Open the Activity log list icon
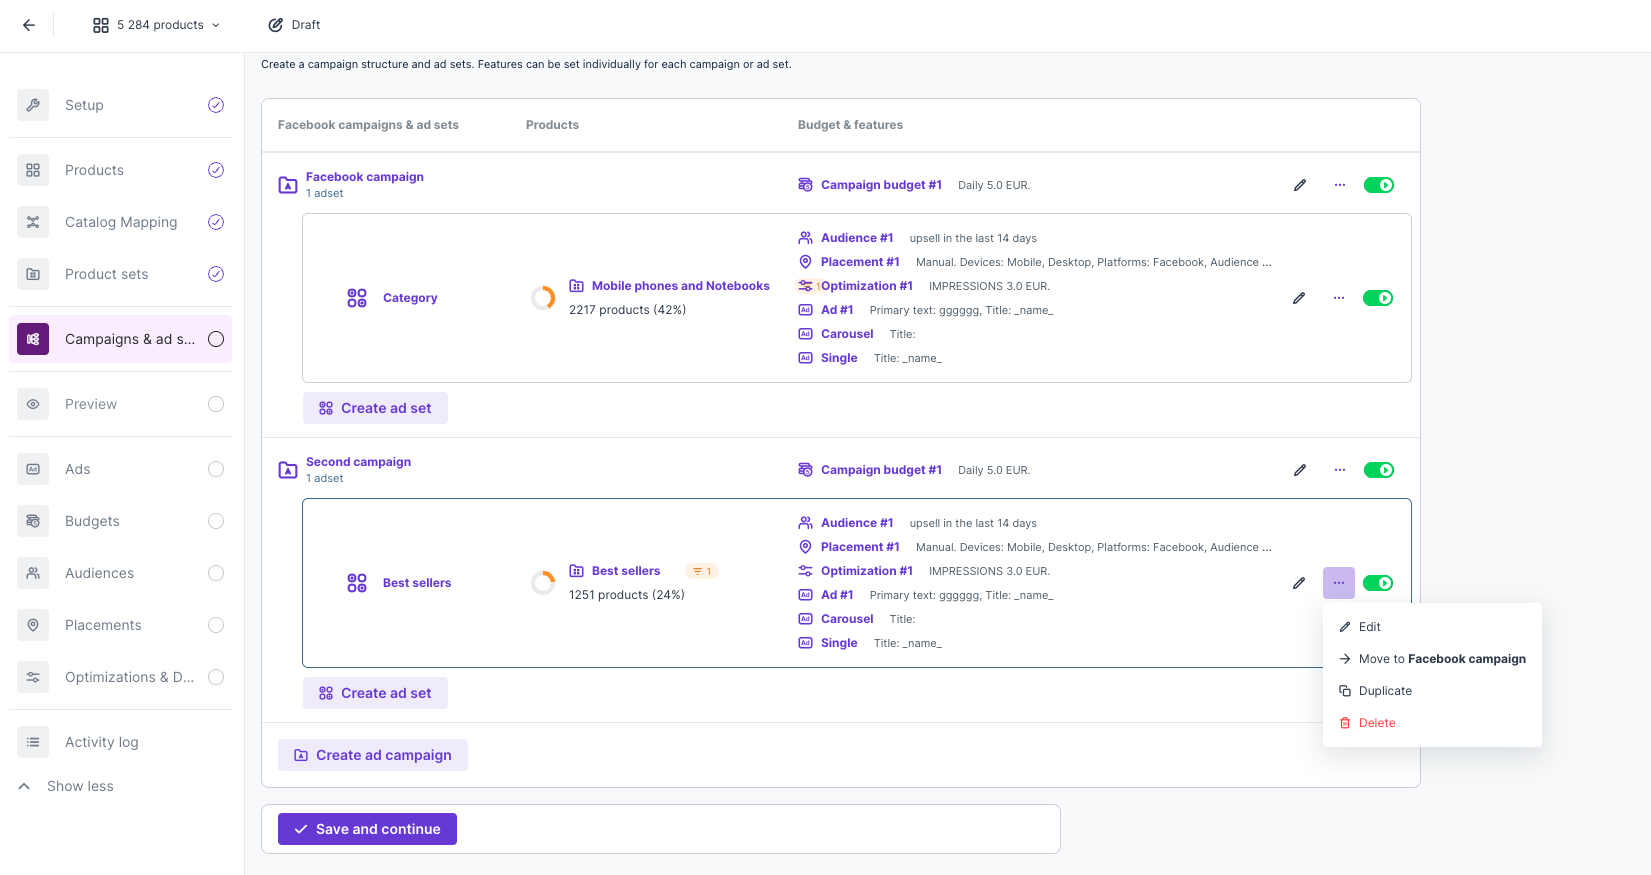 pos(33,742)
